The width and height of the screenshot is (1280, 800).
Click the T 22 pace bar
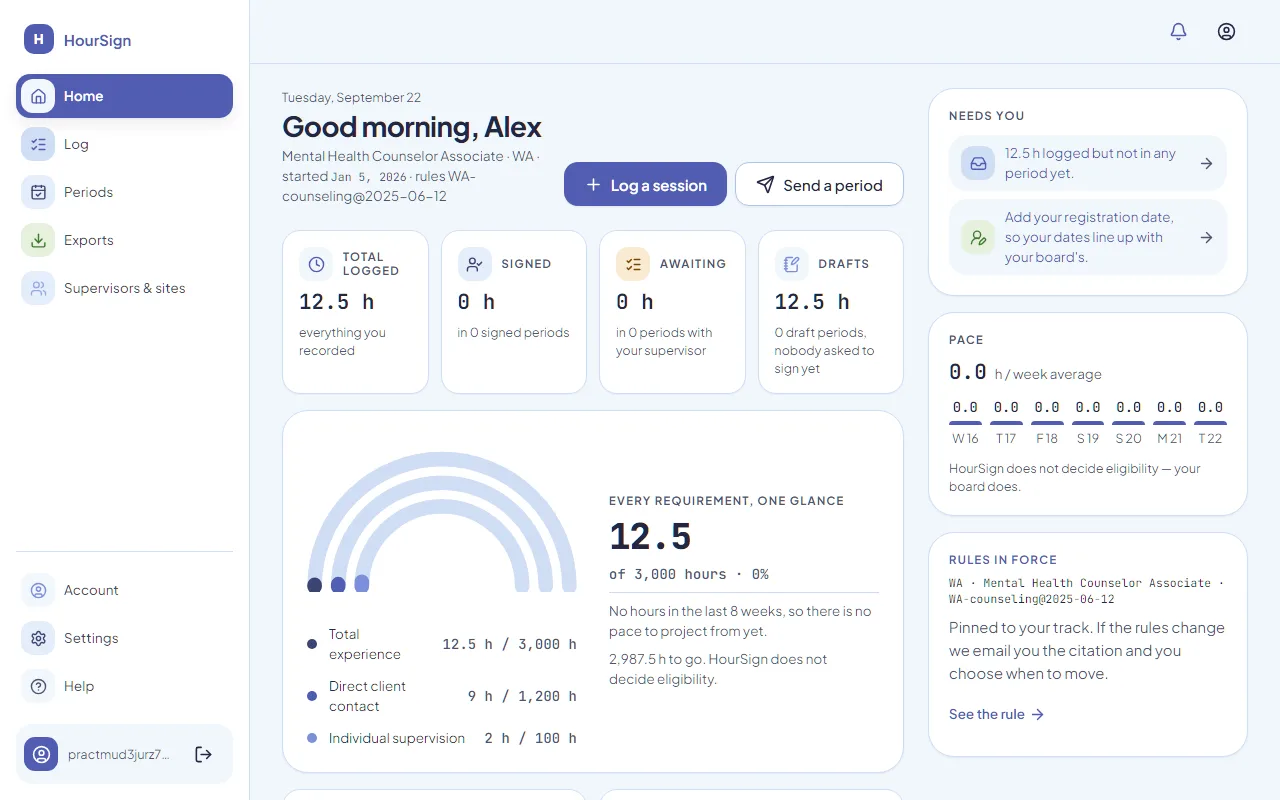(1210, 423)
